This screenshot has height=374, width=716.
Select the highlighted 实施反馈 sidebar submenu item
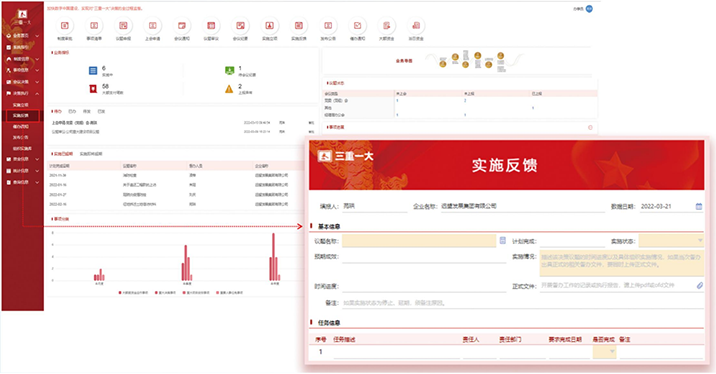[x=22, y=116]
